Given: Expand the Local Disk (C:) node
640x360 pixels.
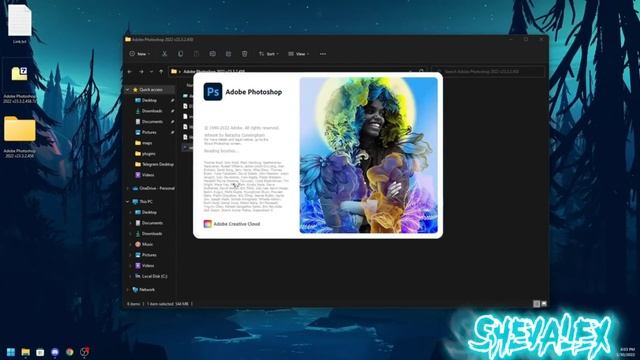Looking at the screenshot, I should (131, 276).
